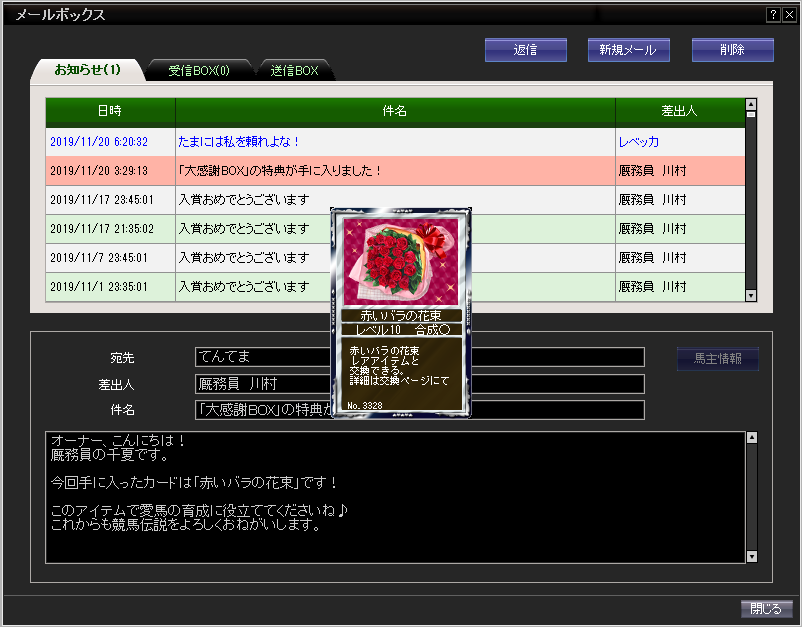Click the help question mark icon

(773, 15)
